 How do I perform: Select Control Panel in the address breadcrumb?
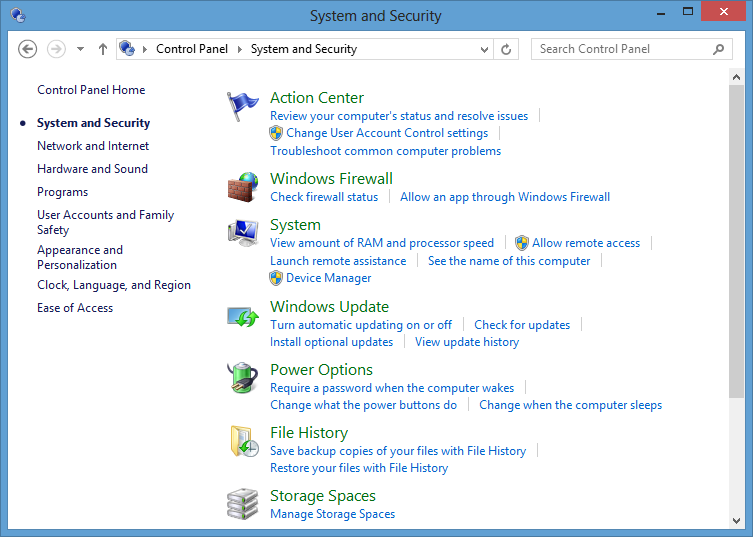point(192,49)
